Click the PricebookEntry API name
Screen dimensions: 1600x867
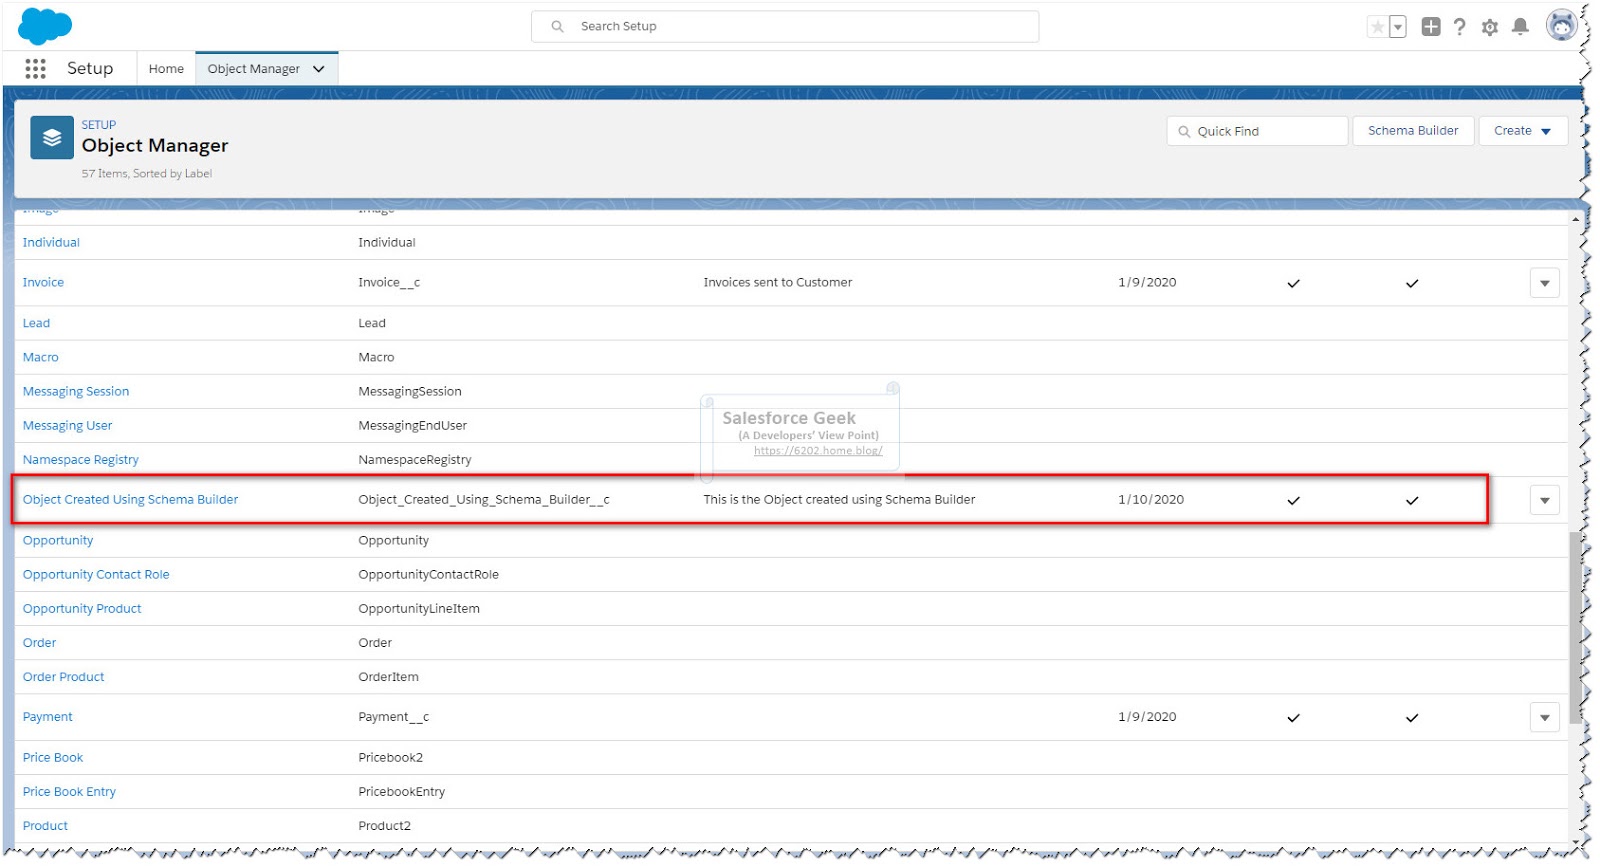[402, 792]
